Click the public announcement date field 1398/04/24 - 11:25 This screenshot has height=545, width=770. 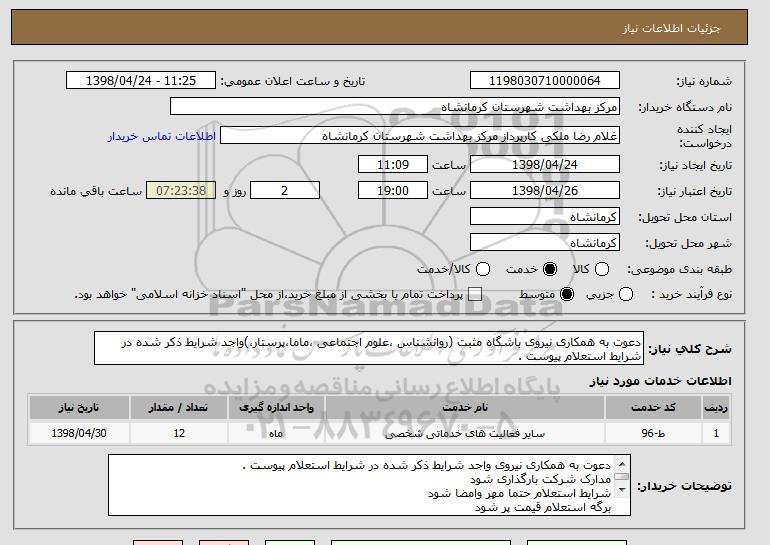[141, 81]
